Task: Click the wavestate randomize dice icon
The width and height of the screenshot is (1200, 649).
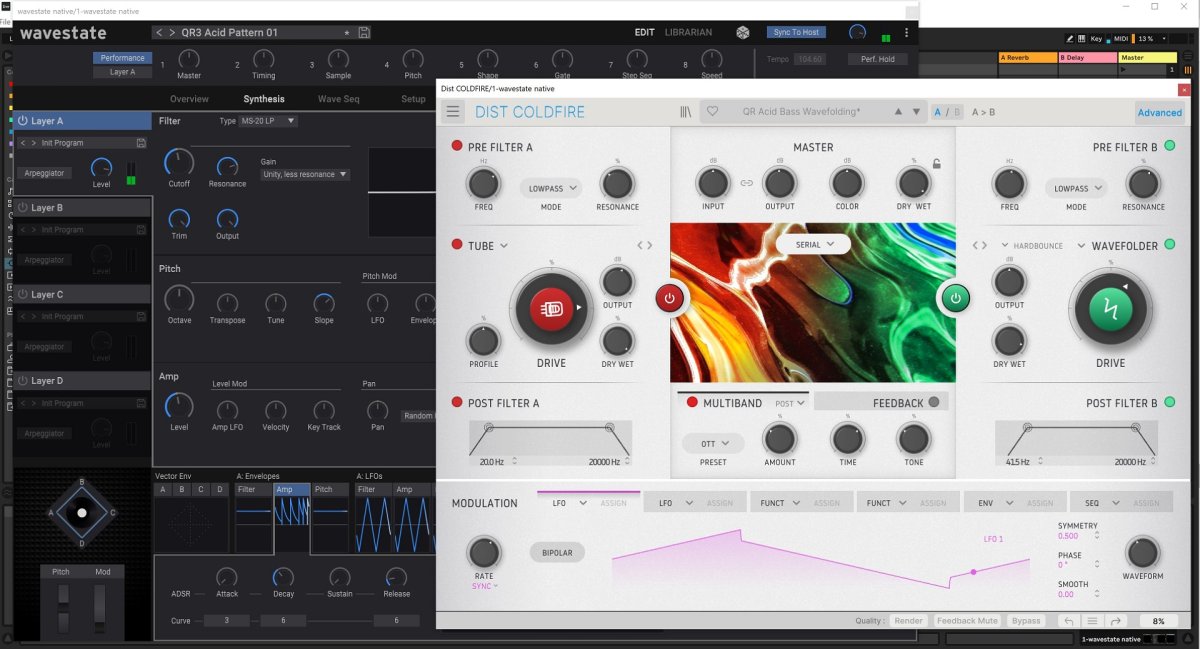Action: click(x=743, y=32)
